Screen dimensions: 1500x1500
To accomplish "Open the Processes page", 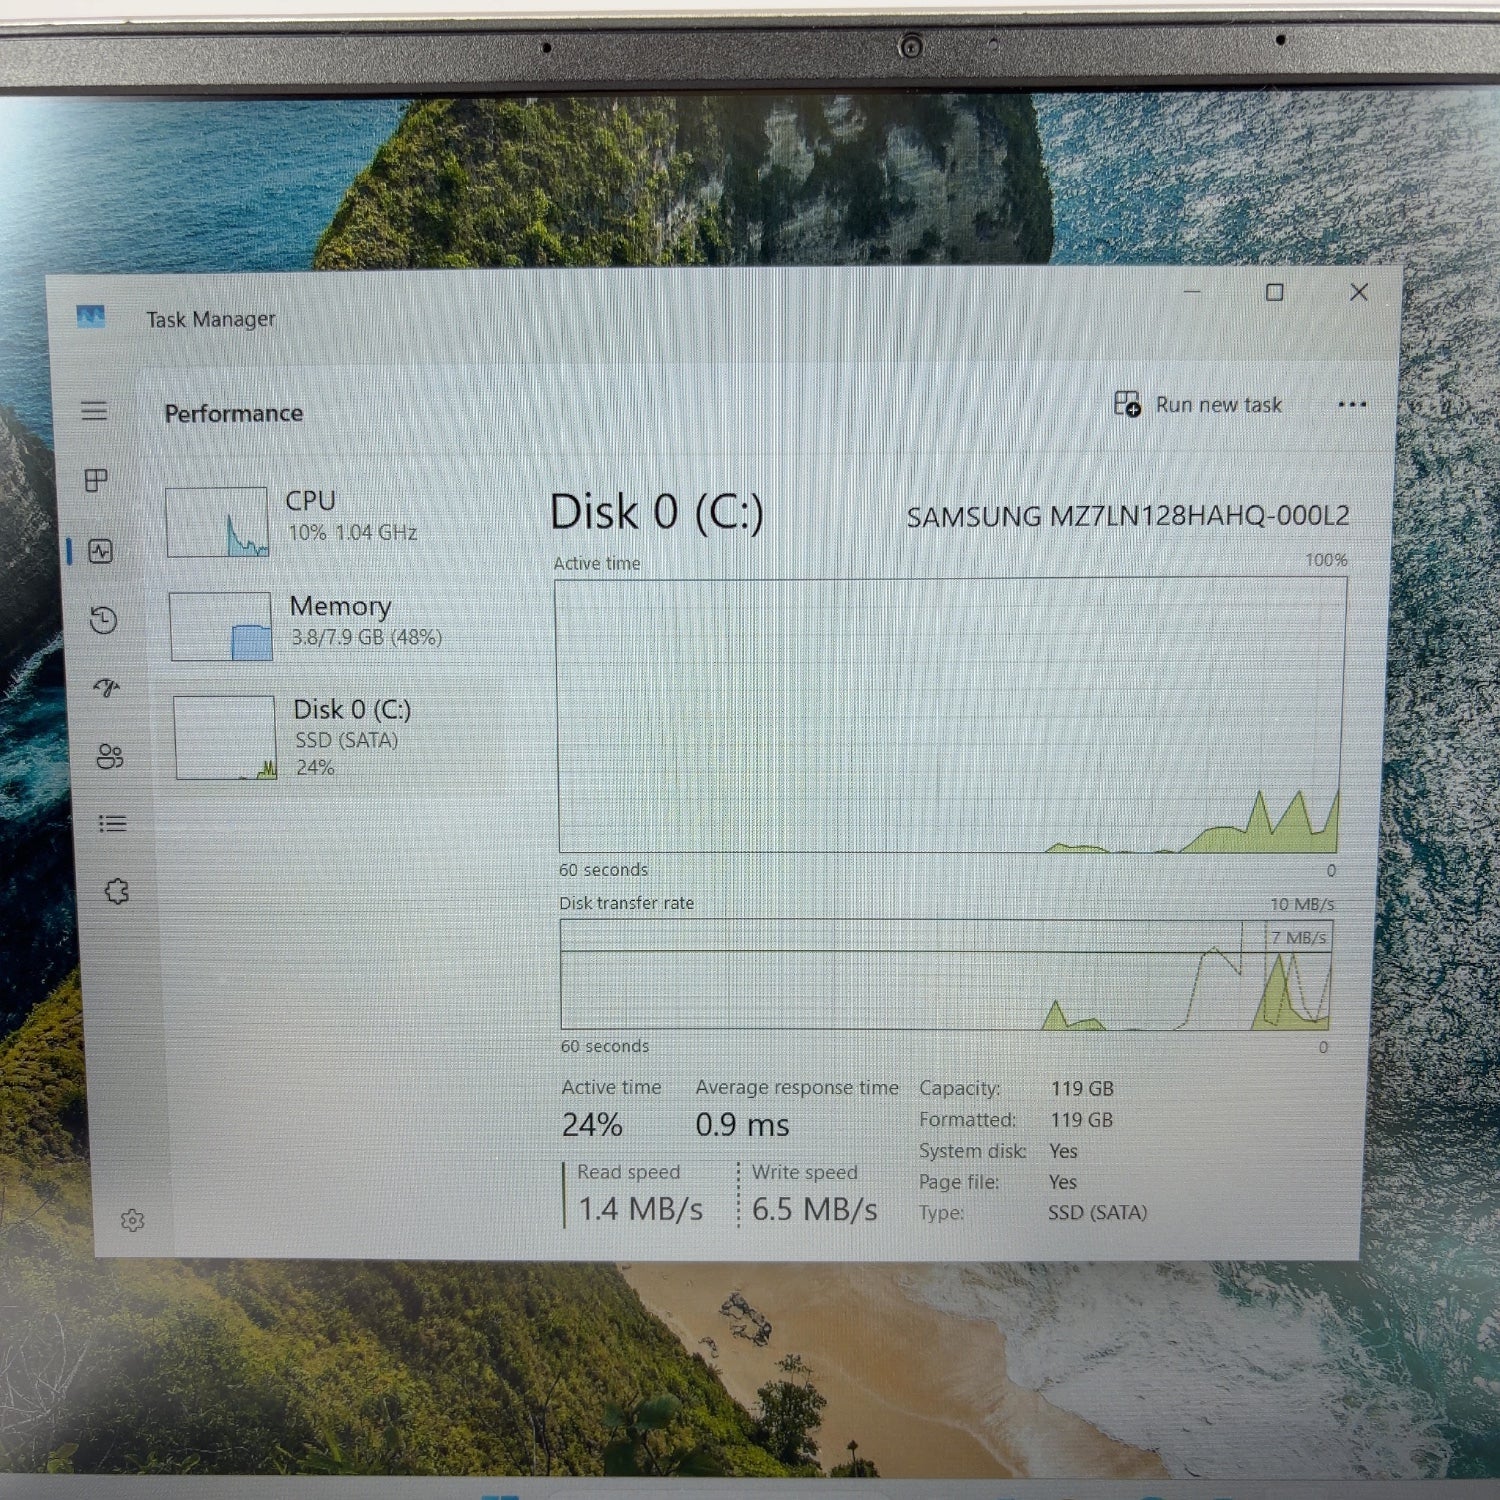I will pyautogui.click(x=95, y=482).
